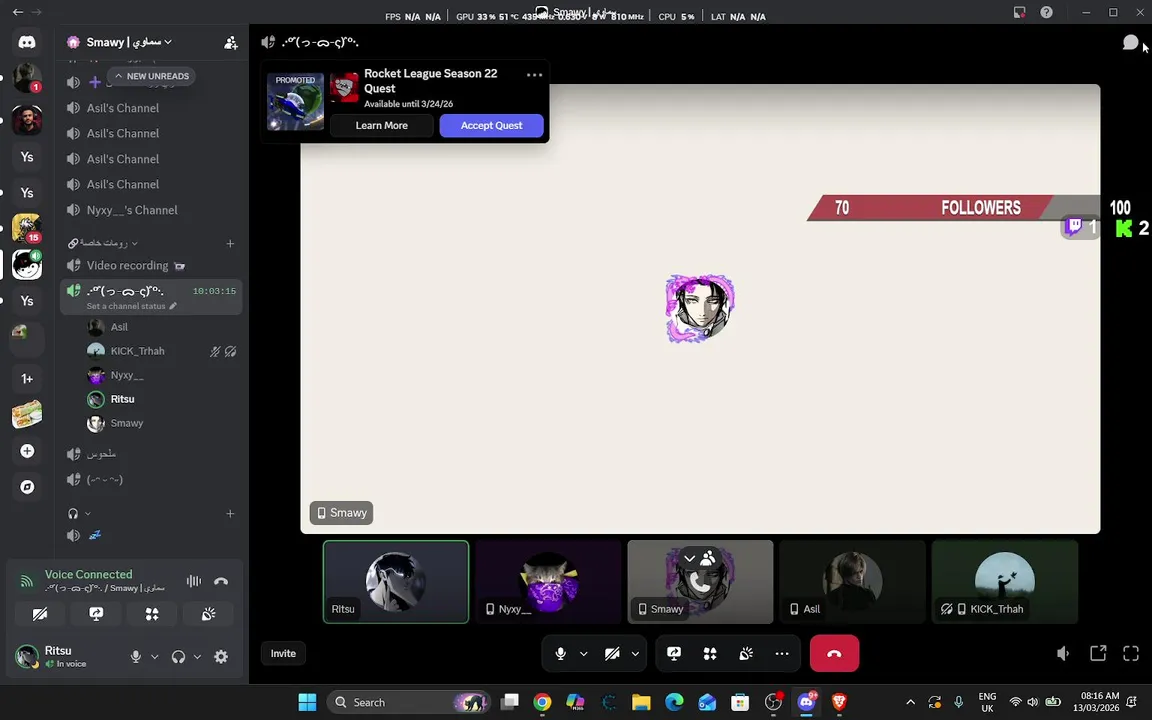Viewport: 1152px width, 720px height.
Task: Open Windows Start menu
Action: 307,702
